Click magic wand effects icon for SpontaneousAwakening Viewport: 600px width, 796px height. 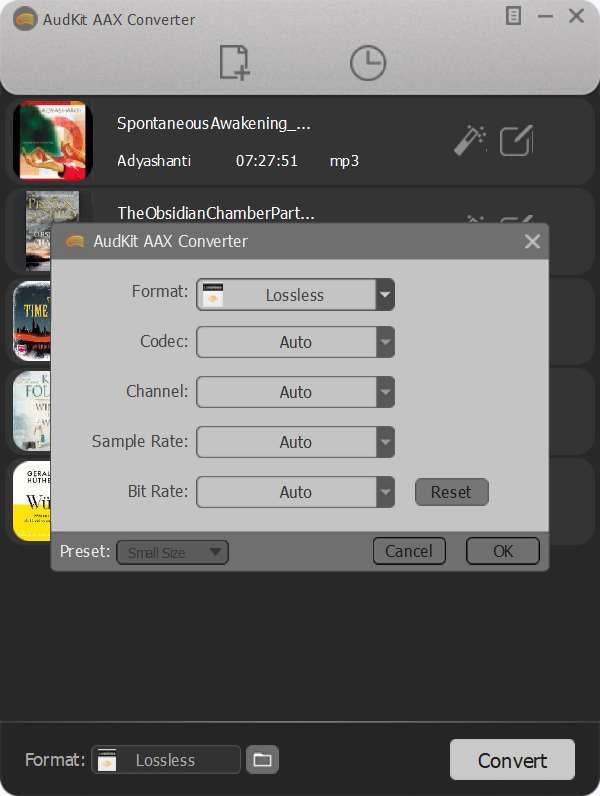coord(469,141)
